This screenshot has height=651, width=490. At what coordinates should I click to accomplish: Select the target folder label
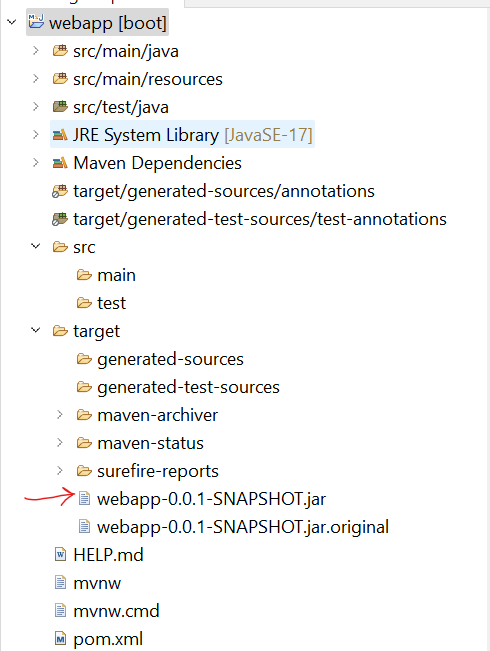click(x=96, y=332)
